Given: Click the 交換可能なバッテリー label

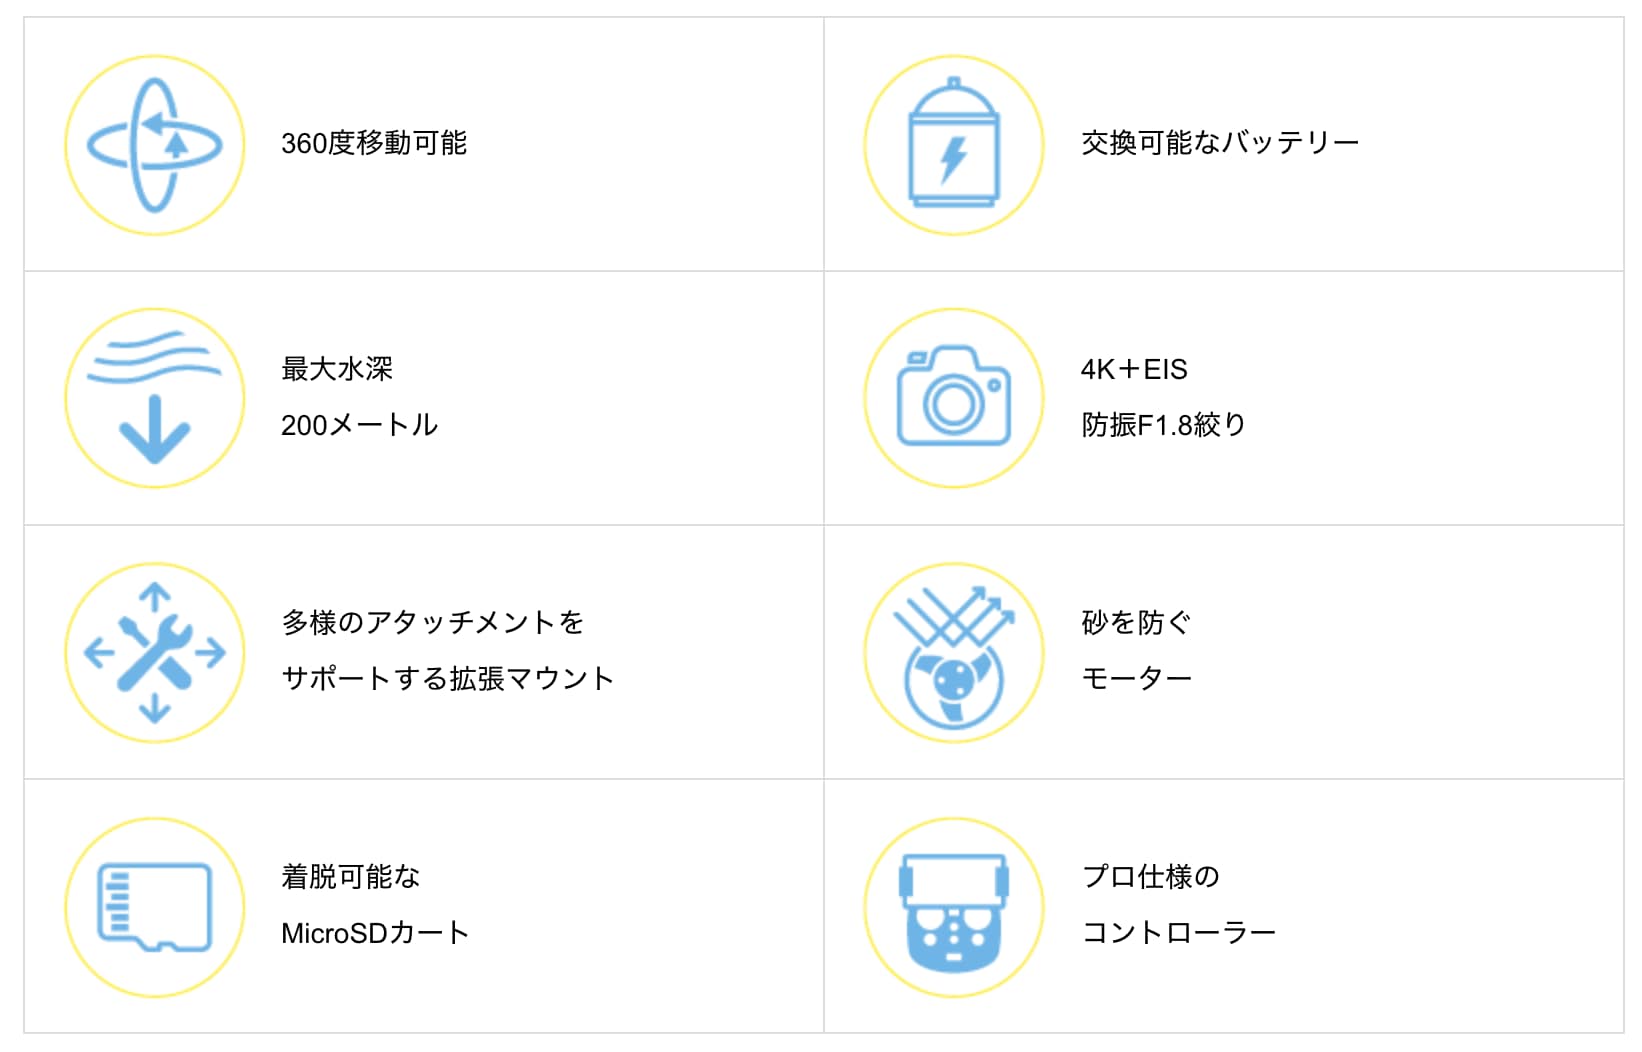Looking at the screenshot, I should pos(1219,143).
